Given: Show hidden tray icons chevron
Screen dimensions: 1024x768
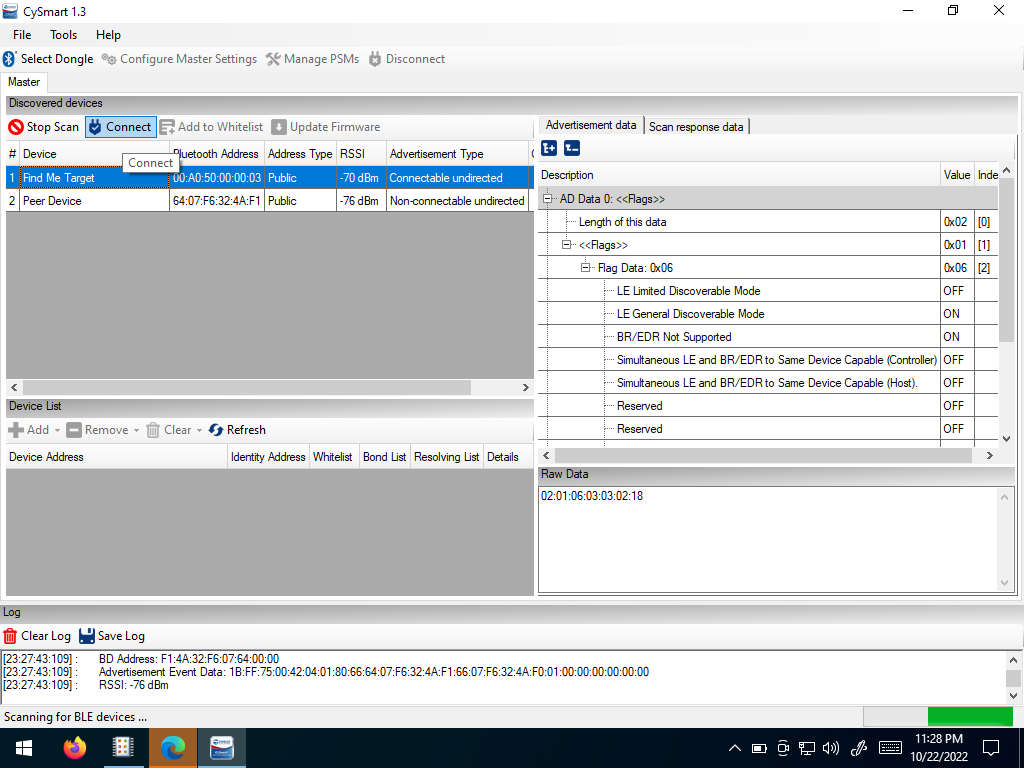Looking at the screenshot, I should pyautogui.click(x=735, y=748).
